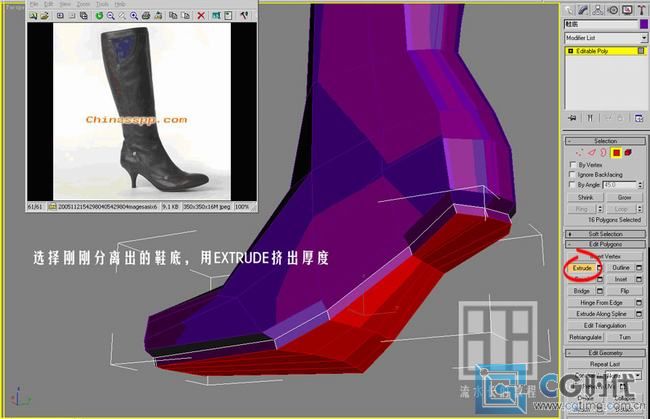Open Extrude Along Spline settings box
650x419 pixels.
click(639, 314)
